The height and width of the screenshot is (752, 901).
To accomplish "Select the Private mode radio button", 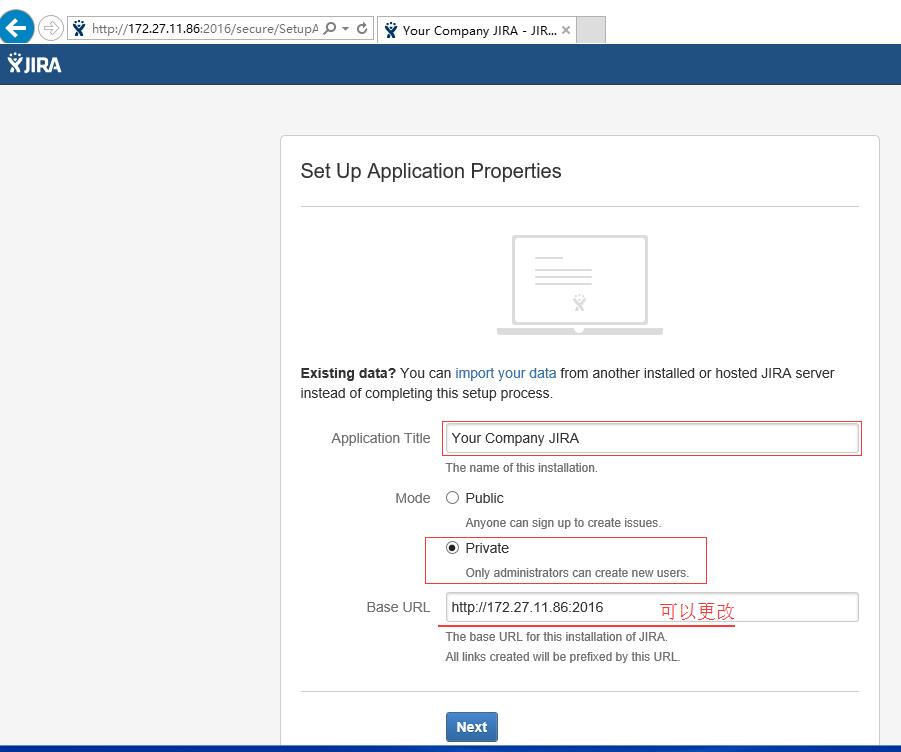I will click(x=453, y=548).
